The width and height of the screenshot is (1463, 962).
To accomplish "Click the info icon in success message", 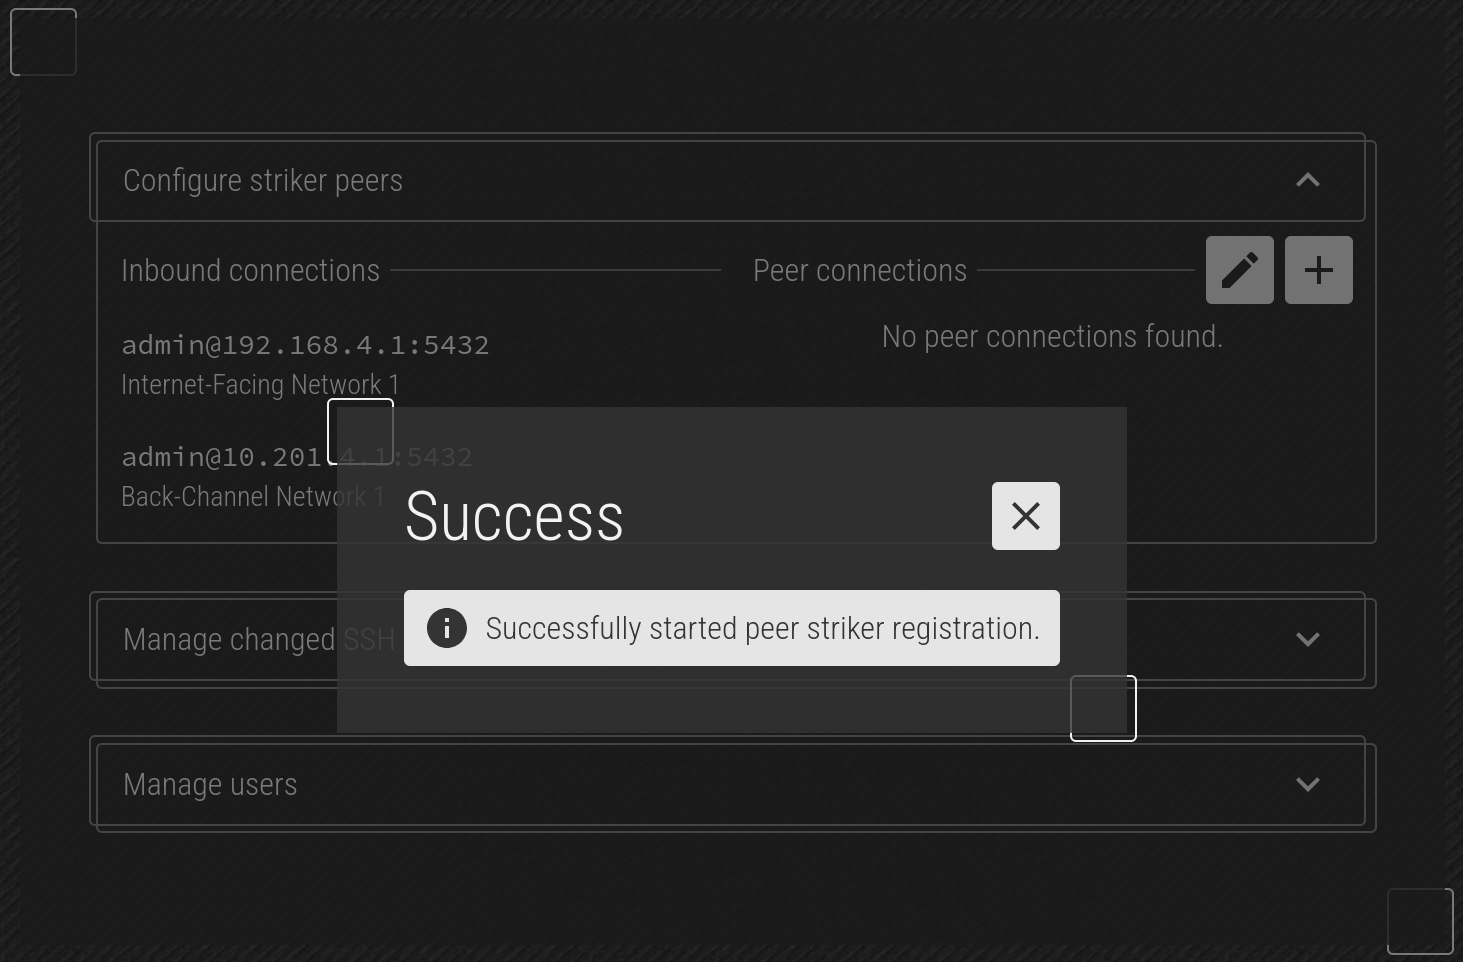I will pos(447,628).
